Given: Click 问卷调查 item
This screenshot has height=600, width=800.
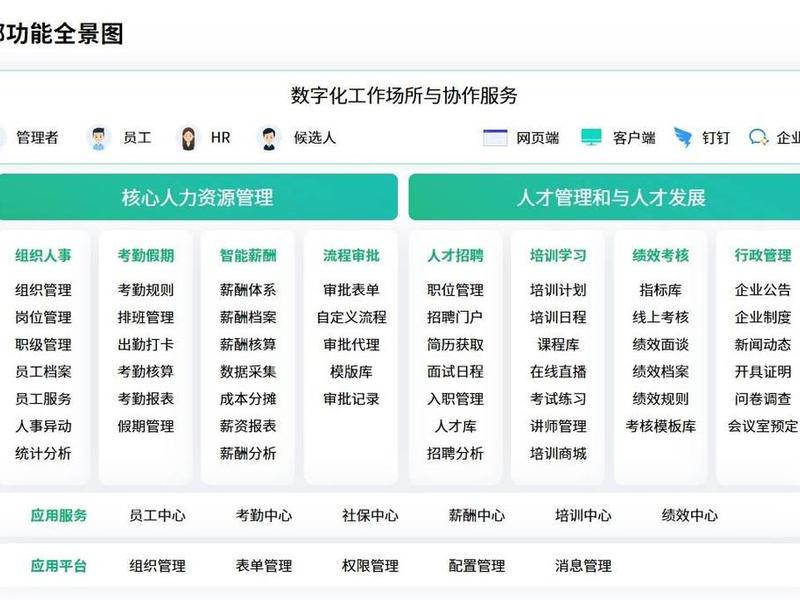Looking at the screenshot, I should tap(763, 399).
